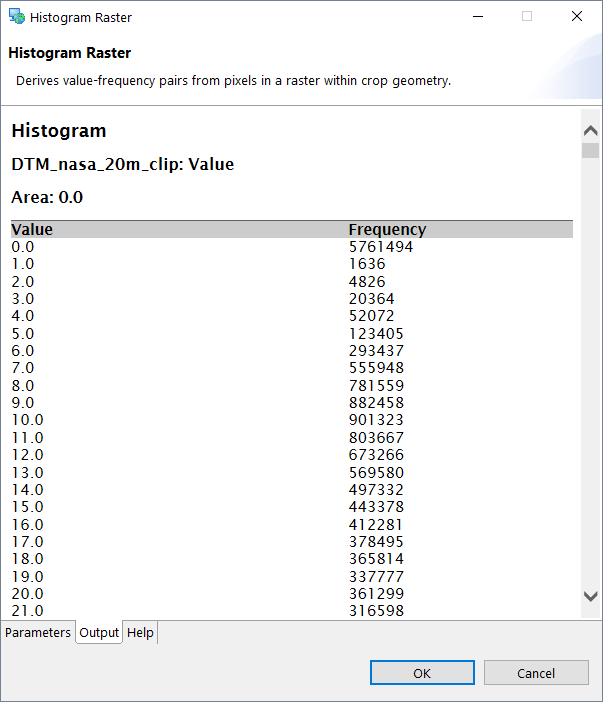Click the Frequency column header
The image size is (603, 702).
[x=387, y=229]
